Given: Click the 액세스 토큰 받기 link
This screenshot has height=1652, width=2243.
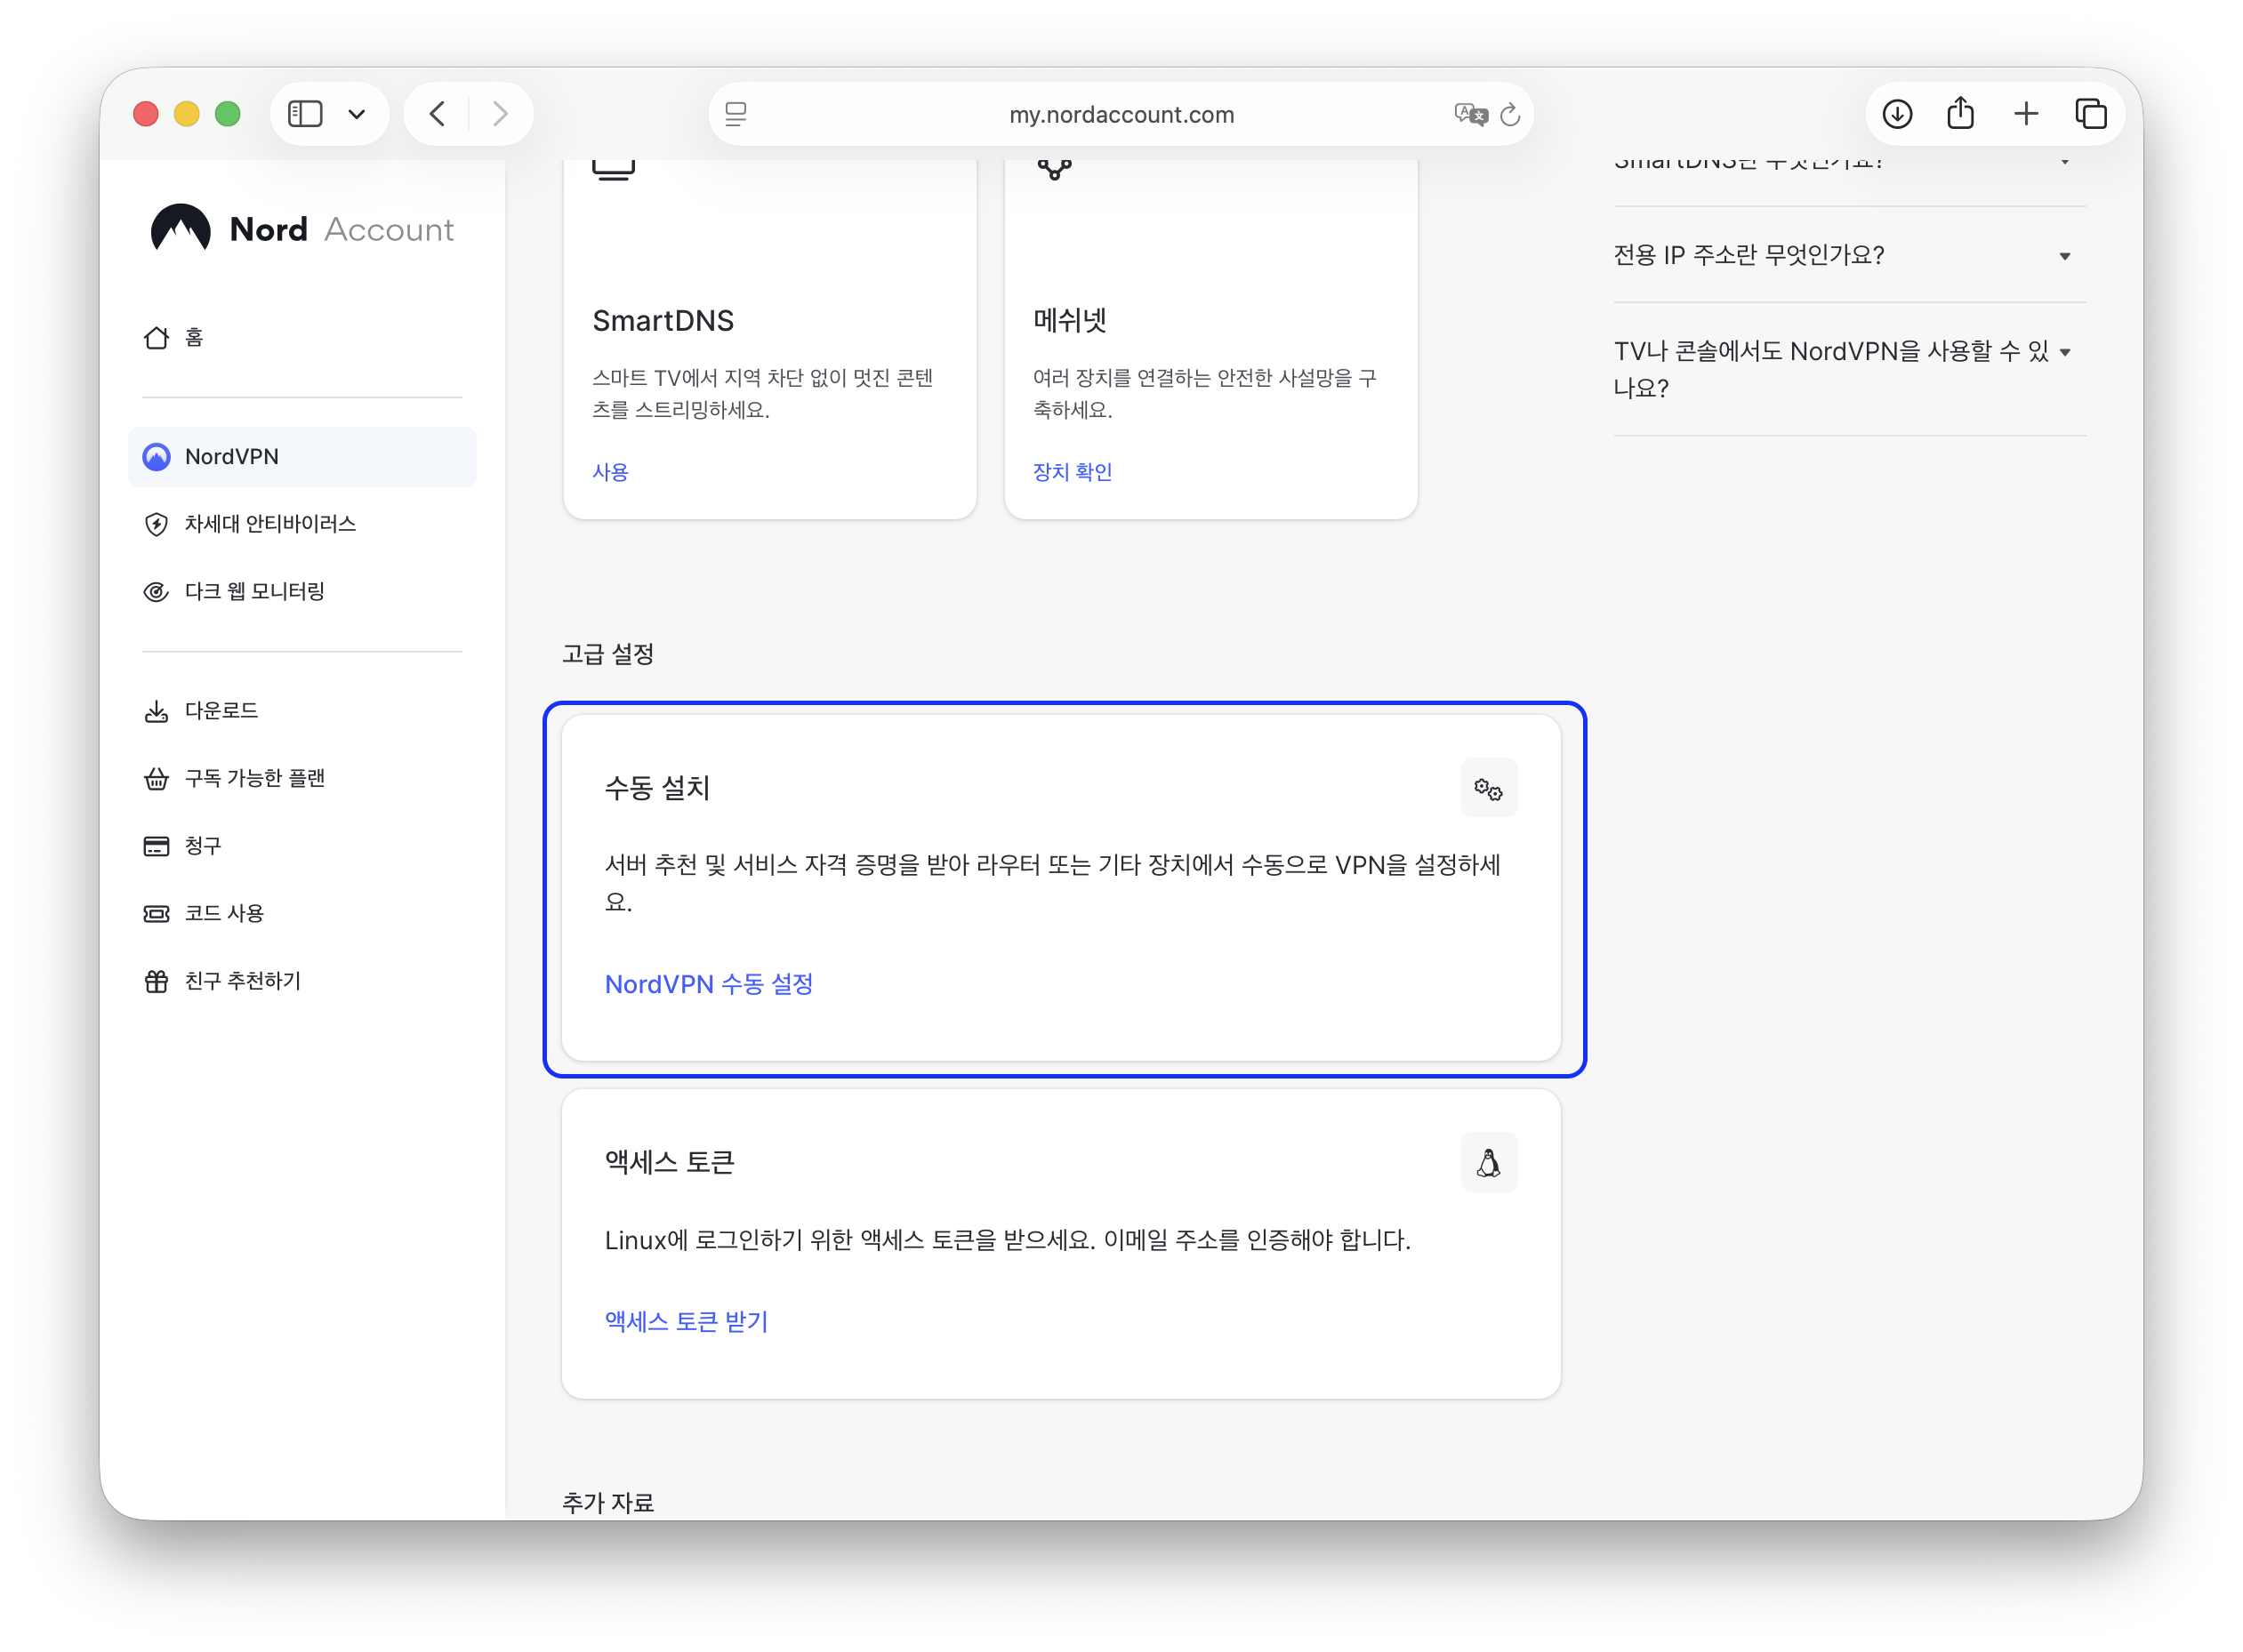Looking at the screenshot, I should (687, 1321).
